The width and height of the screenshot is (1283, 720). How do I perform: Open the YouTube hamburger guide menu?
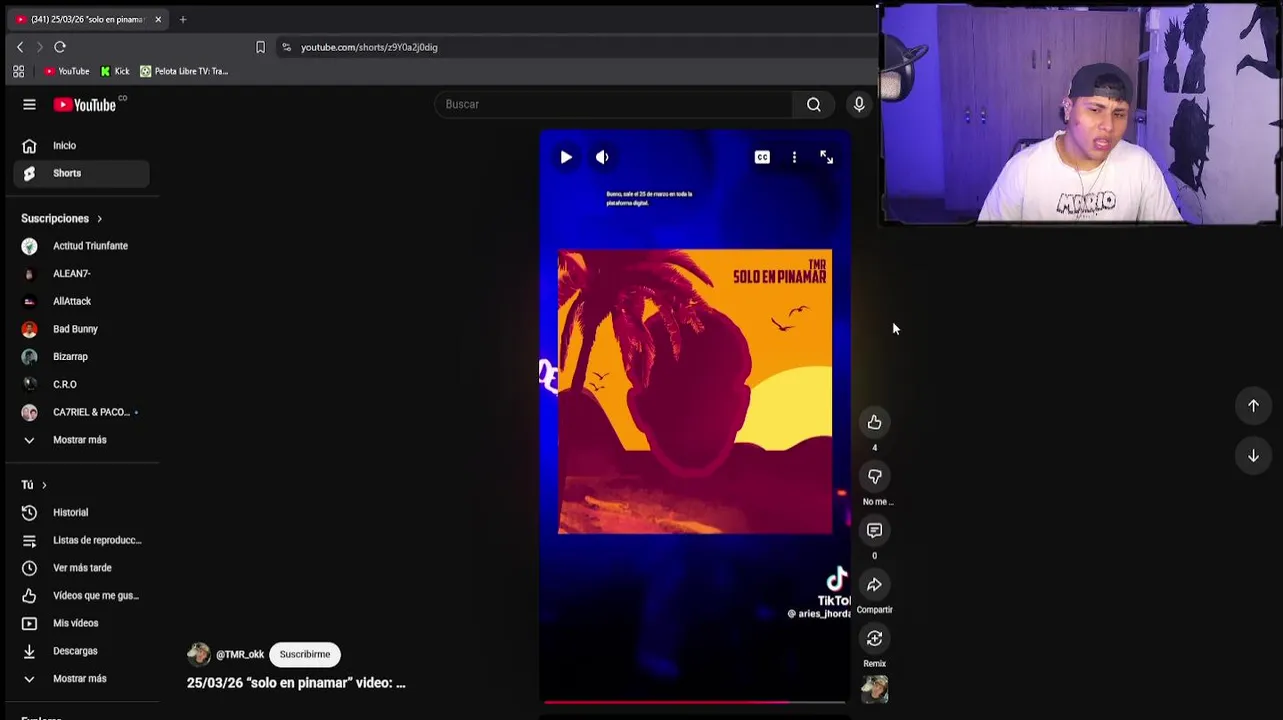(29, 104)
